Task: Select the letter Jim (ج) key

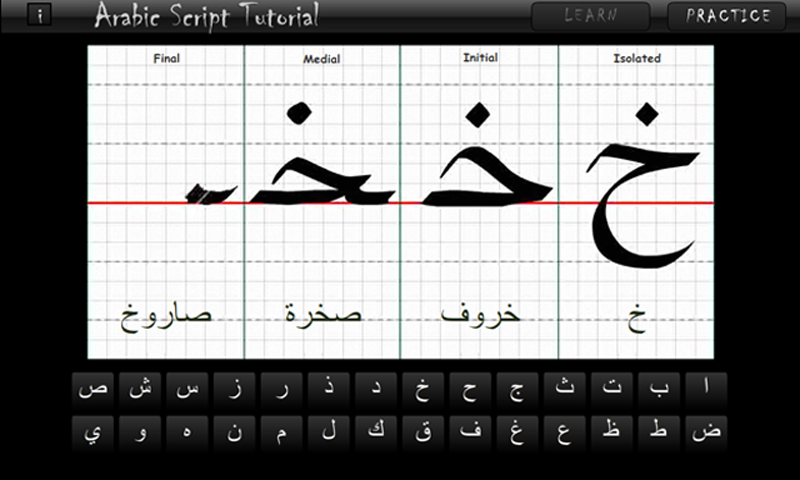Action: pyautogui.click(x=517, y=390)
